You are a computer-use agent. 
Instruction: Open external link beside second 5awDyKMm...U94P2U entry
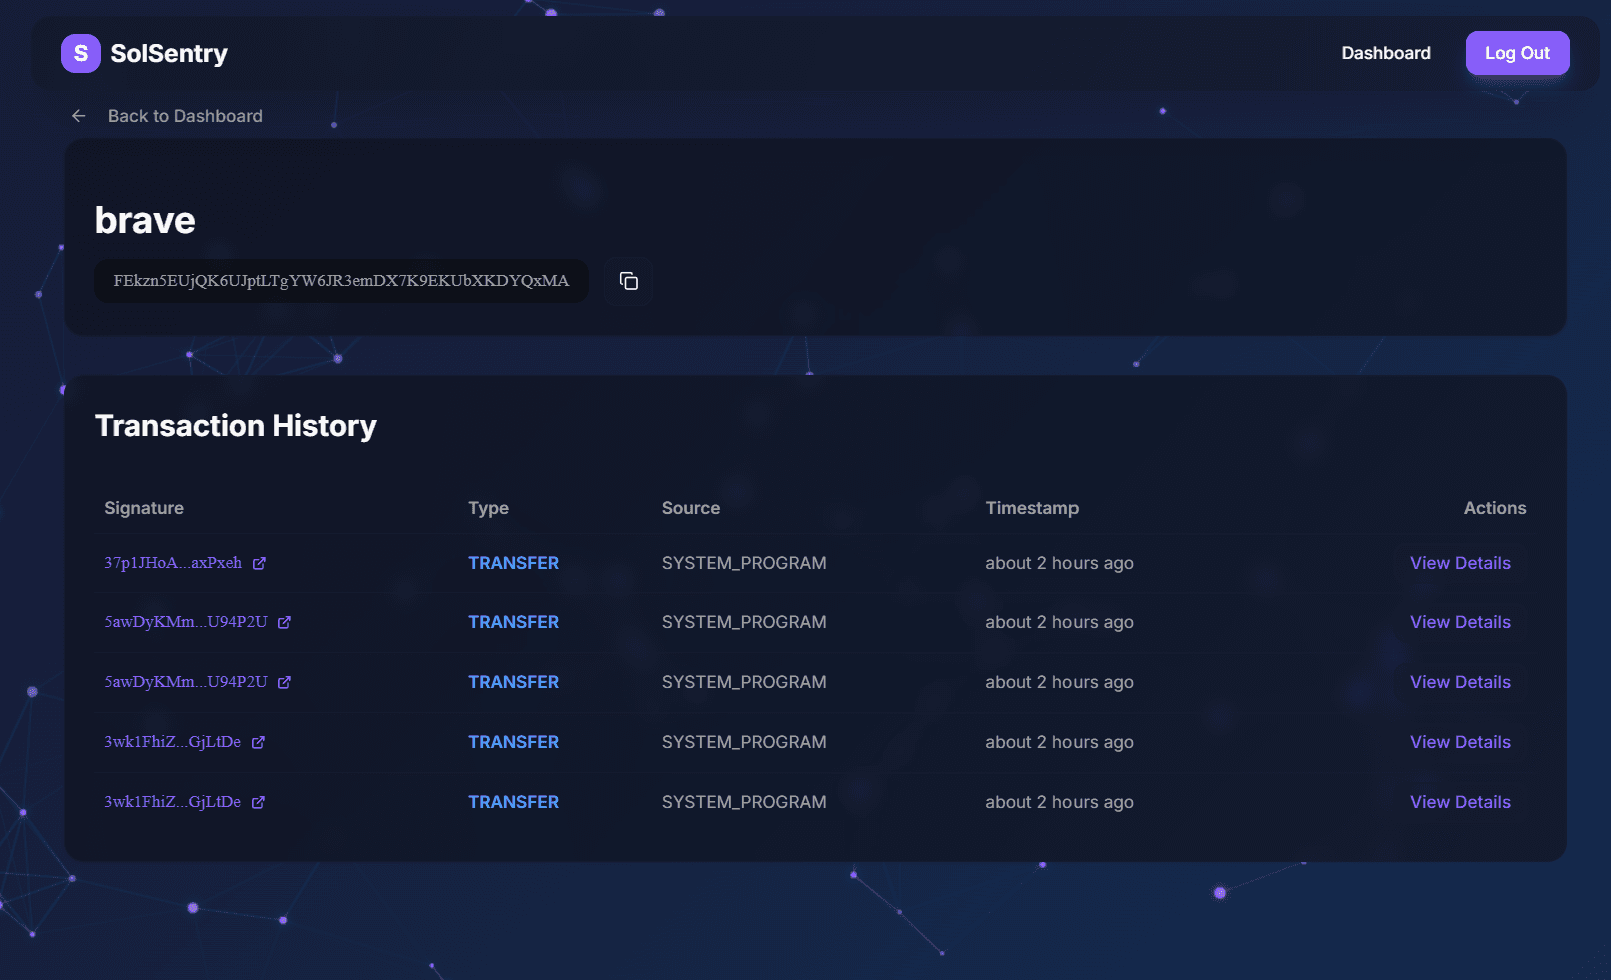click(x=284, y=681)
